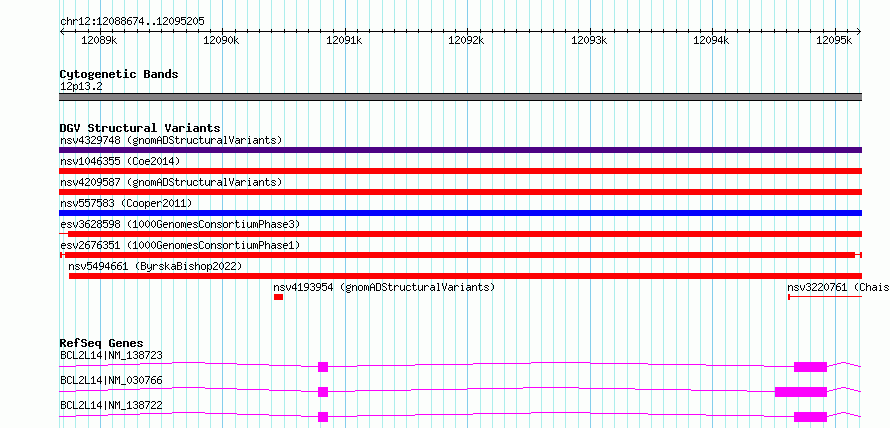The height and width of the screenshot is (428, 890).
Task: Click the 12090k ruler tick label
Action: tap(221, 41)
